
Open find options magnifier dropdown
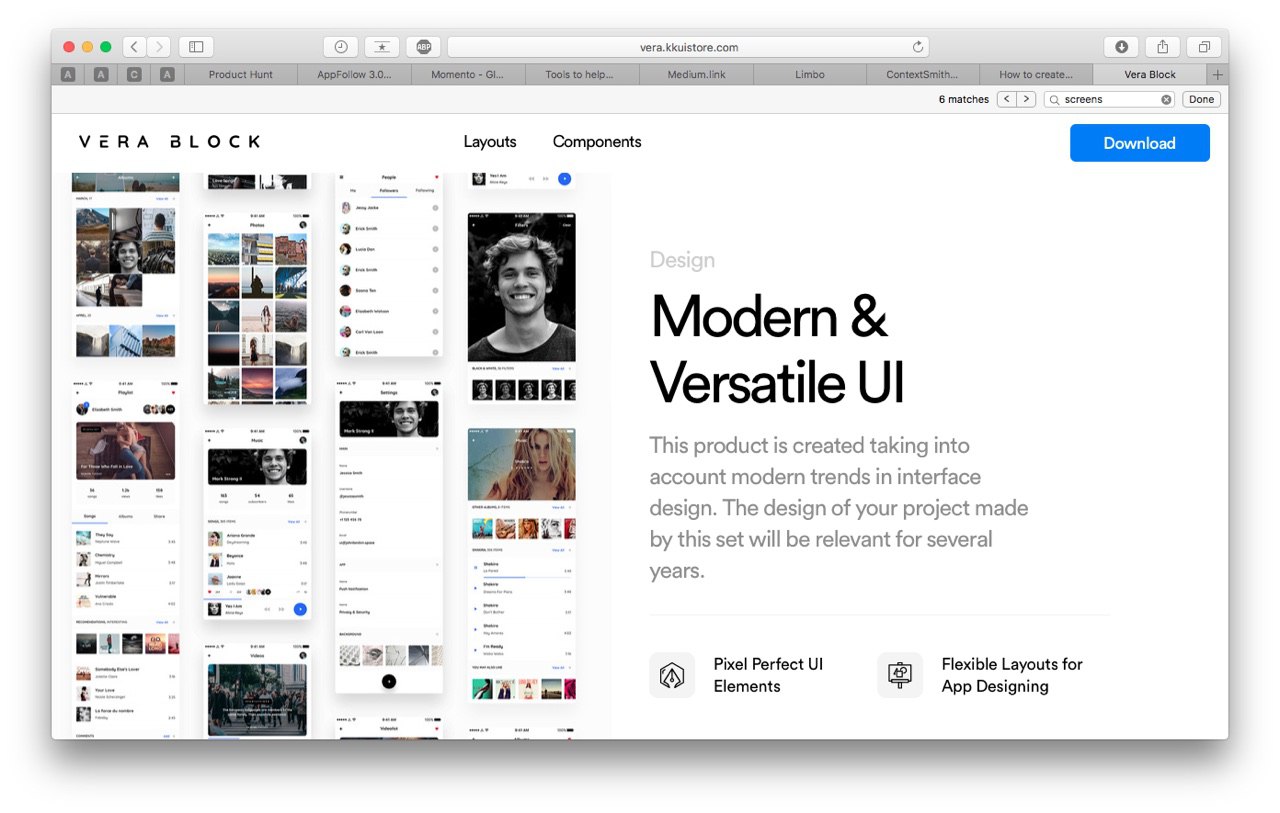pyautogui.click(x=1055, y=100)
